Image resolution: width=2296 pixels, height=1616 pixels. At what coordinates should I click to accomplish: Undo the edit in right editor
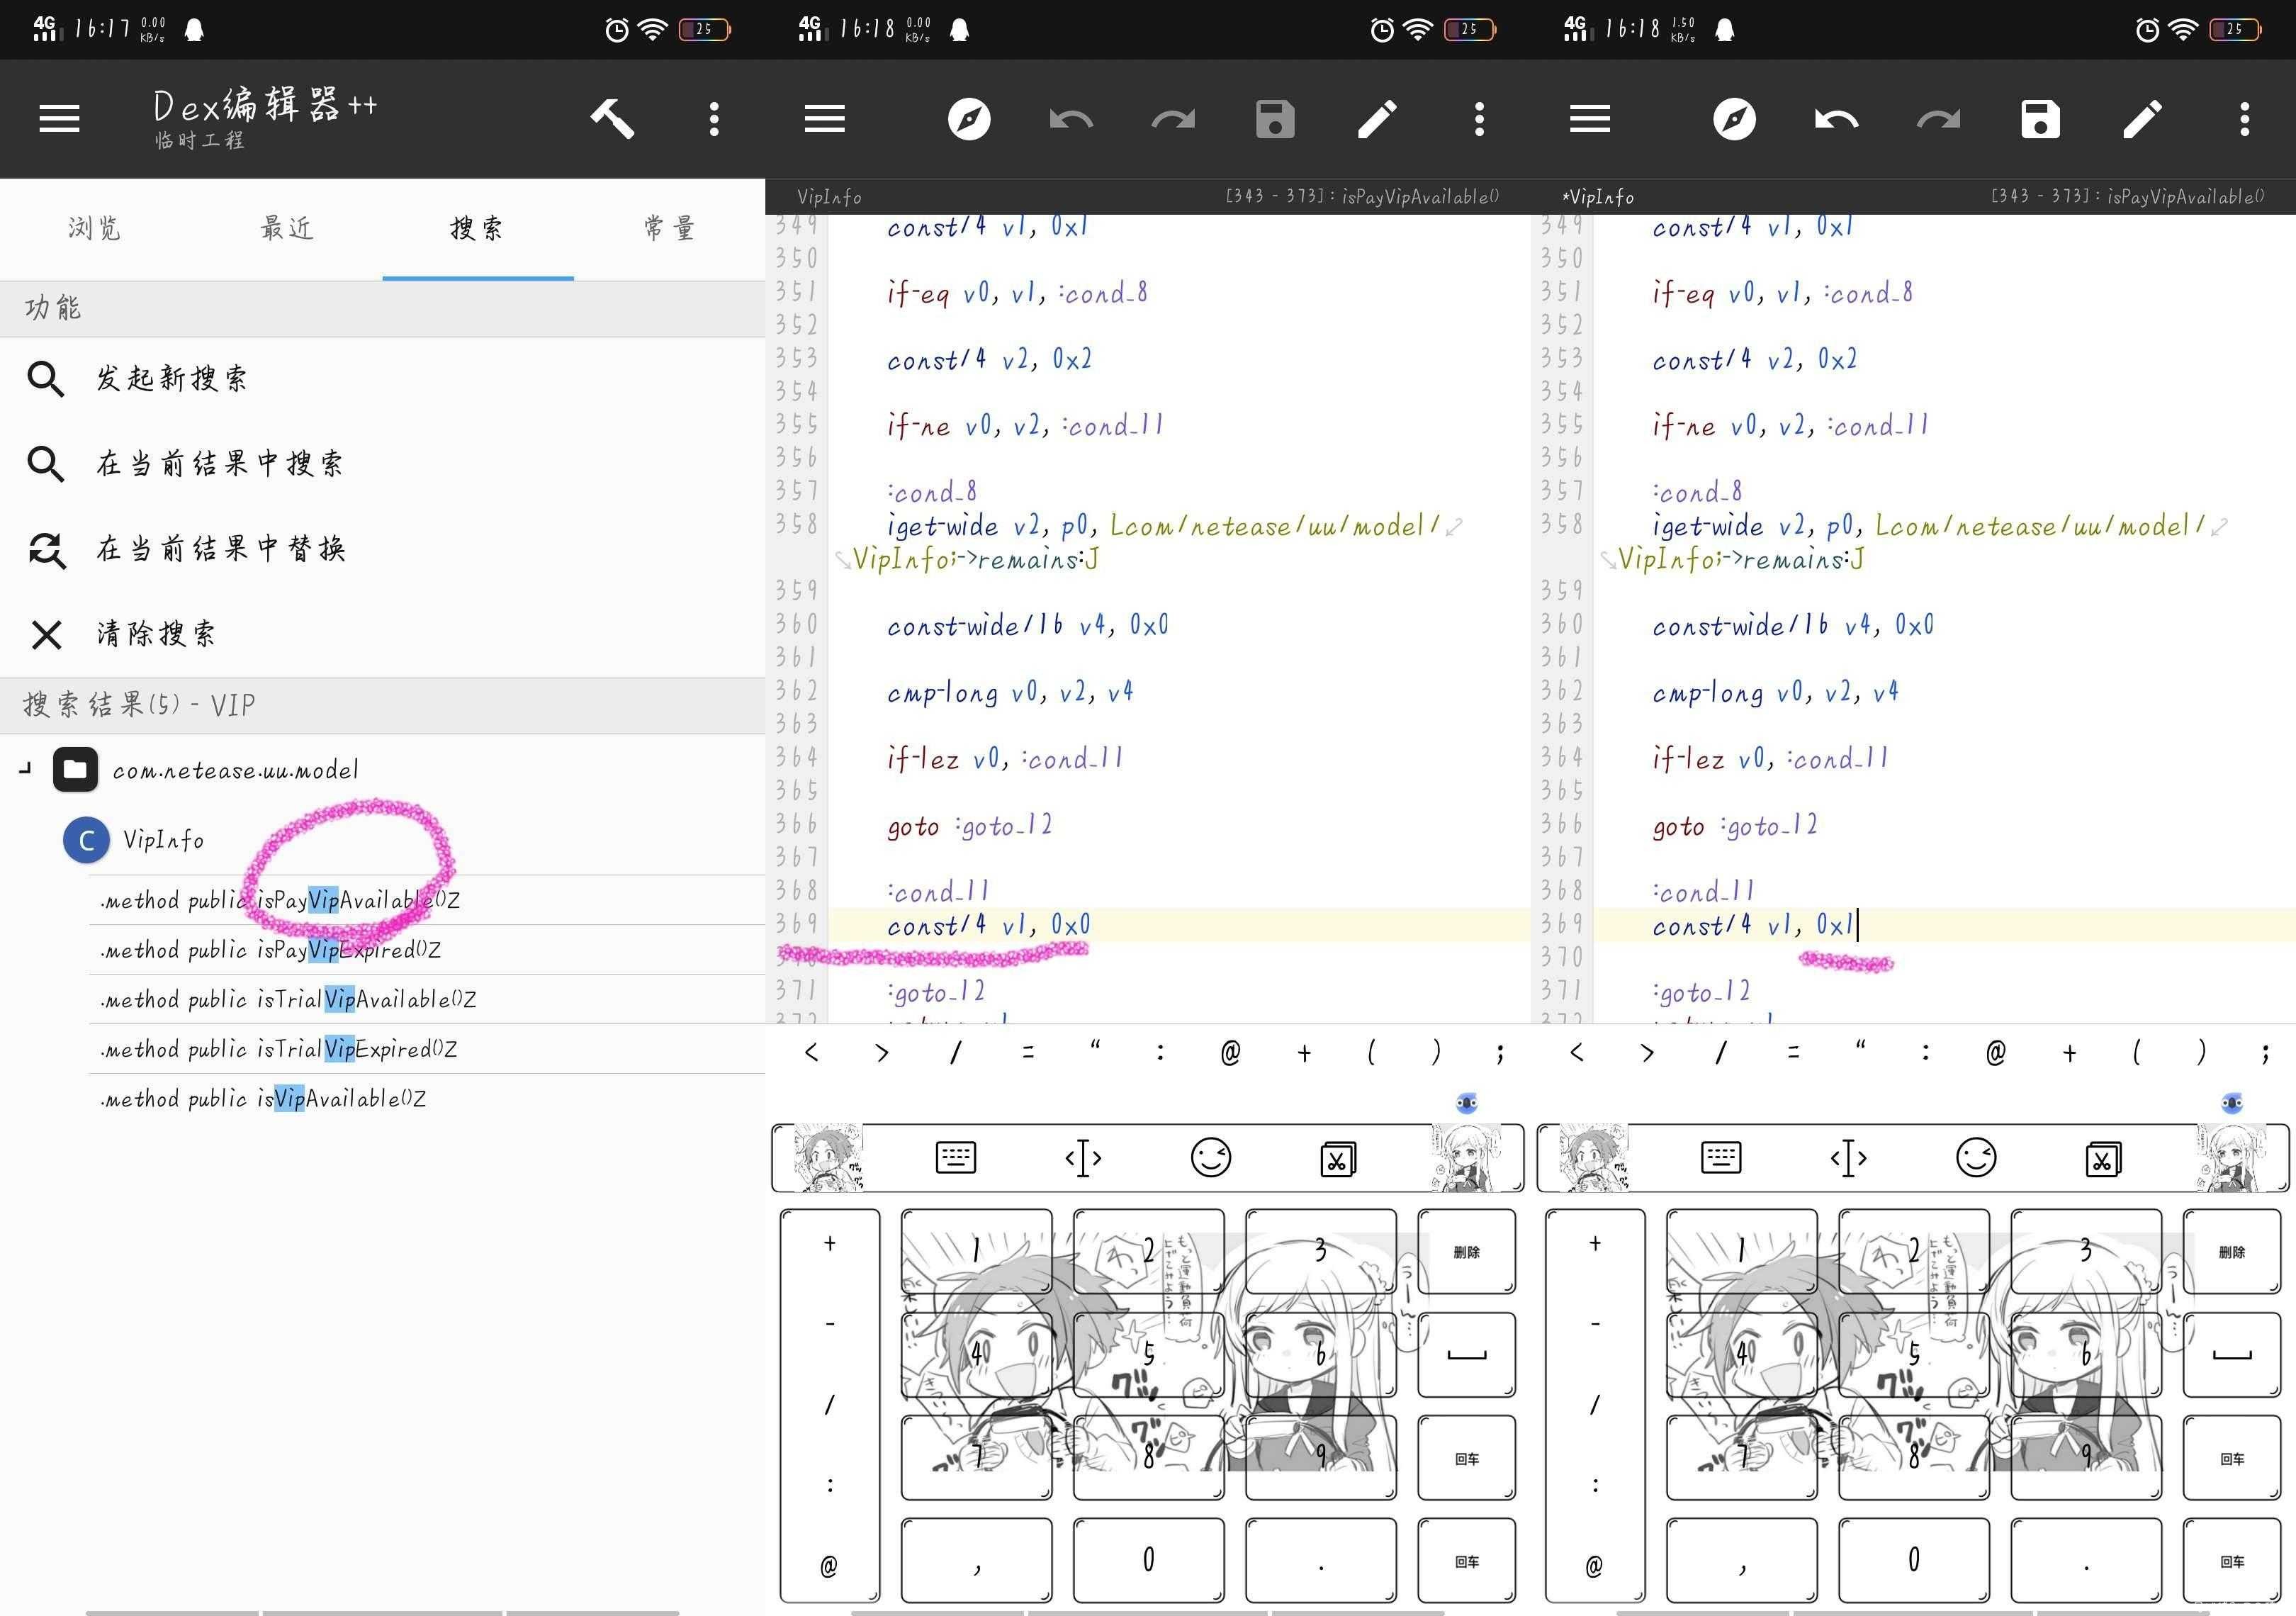[x=1837, y=120]
